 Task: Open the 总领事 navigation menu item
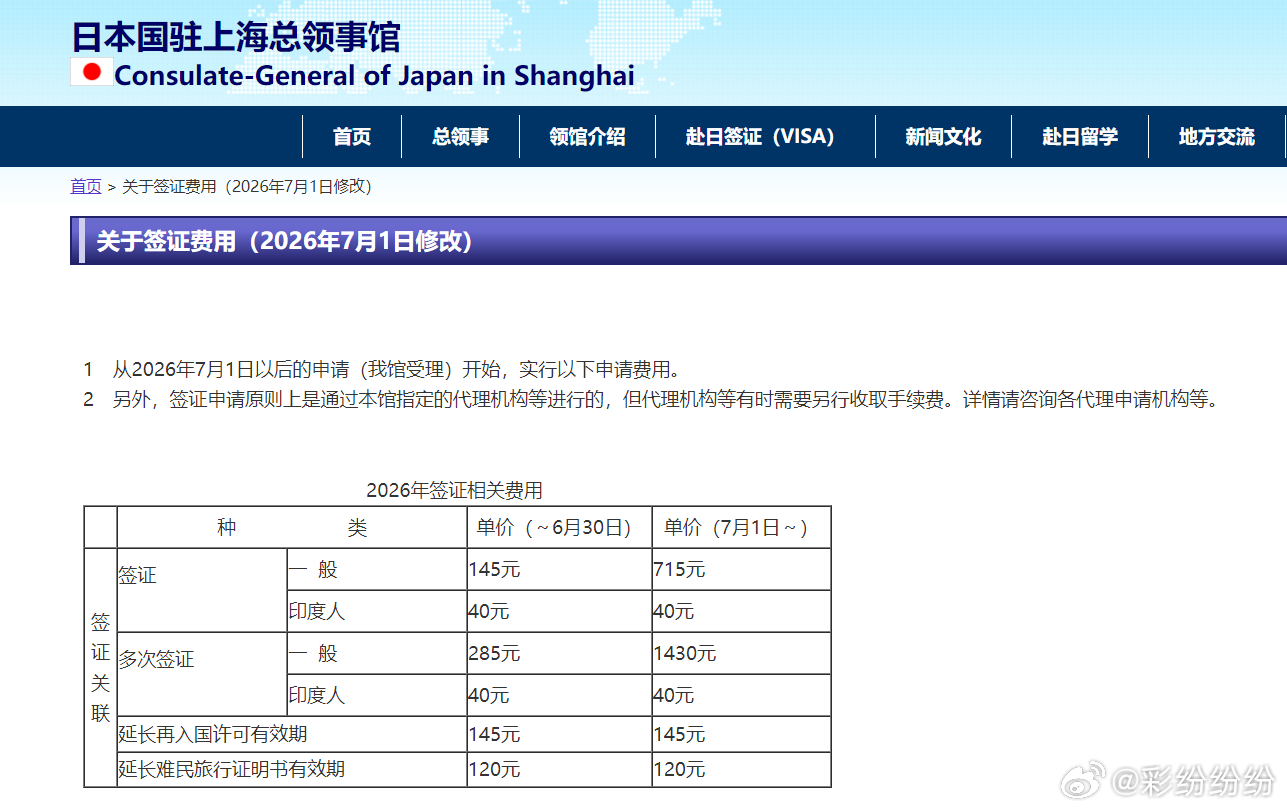tap(460, 137)
